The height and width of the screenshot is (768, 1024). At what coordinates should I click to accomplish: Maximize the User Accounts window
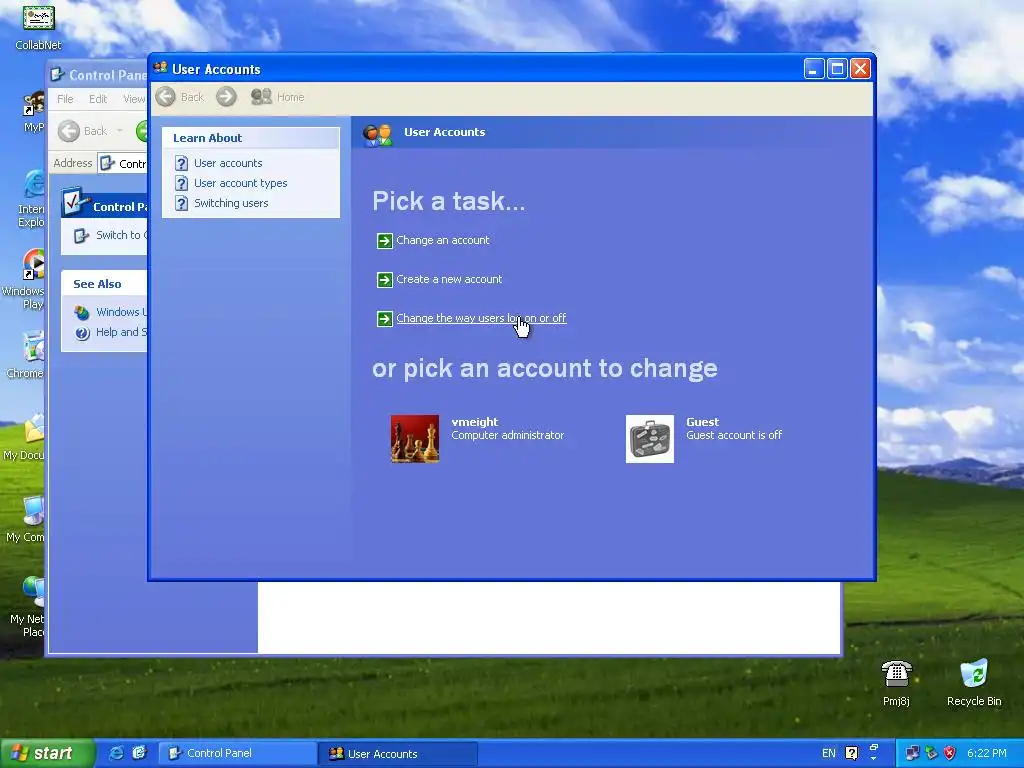click(x=837, y=69)
